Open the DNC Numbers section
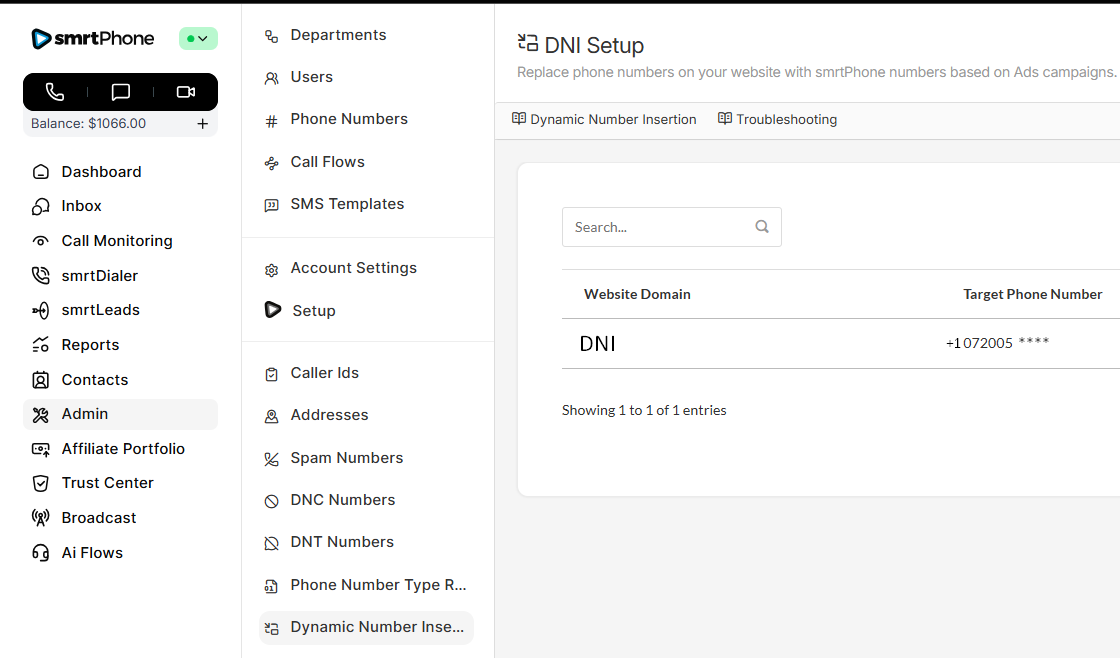The height and width of the screenshot is (658, 1120). click(x=342, y=500)
